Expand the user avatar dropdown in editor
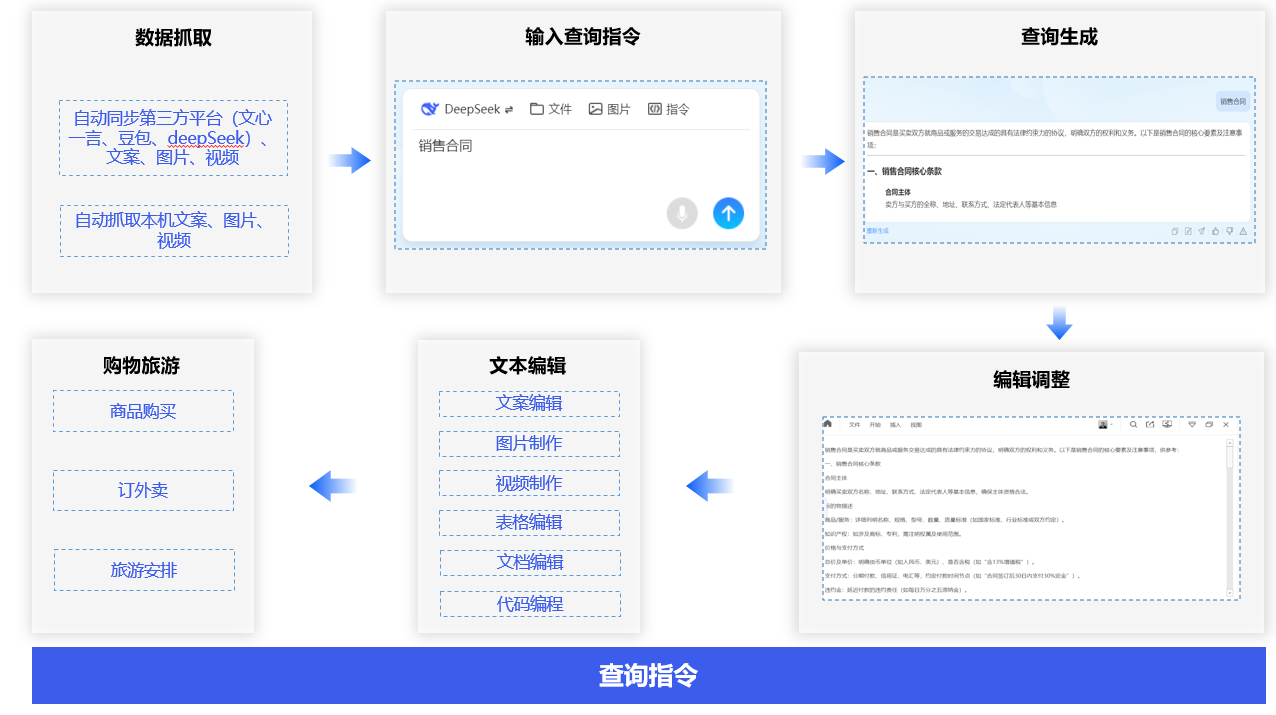This screenshot has height=715, width=1276. point(1106,424)
